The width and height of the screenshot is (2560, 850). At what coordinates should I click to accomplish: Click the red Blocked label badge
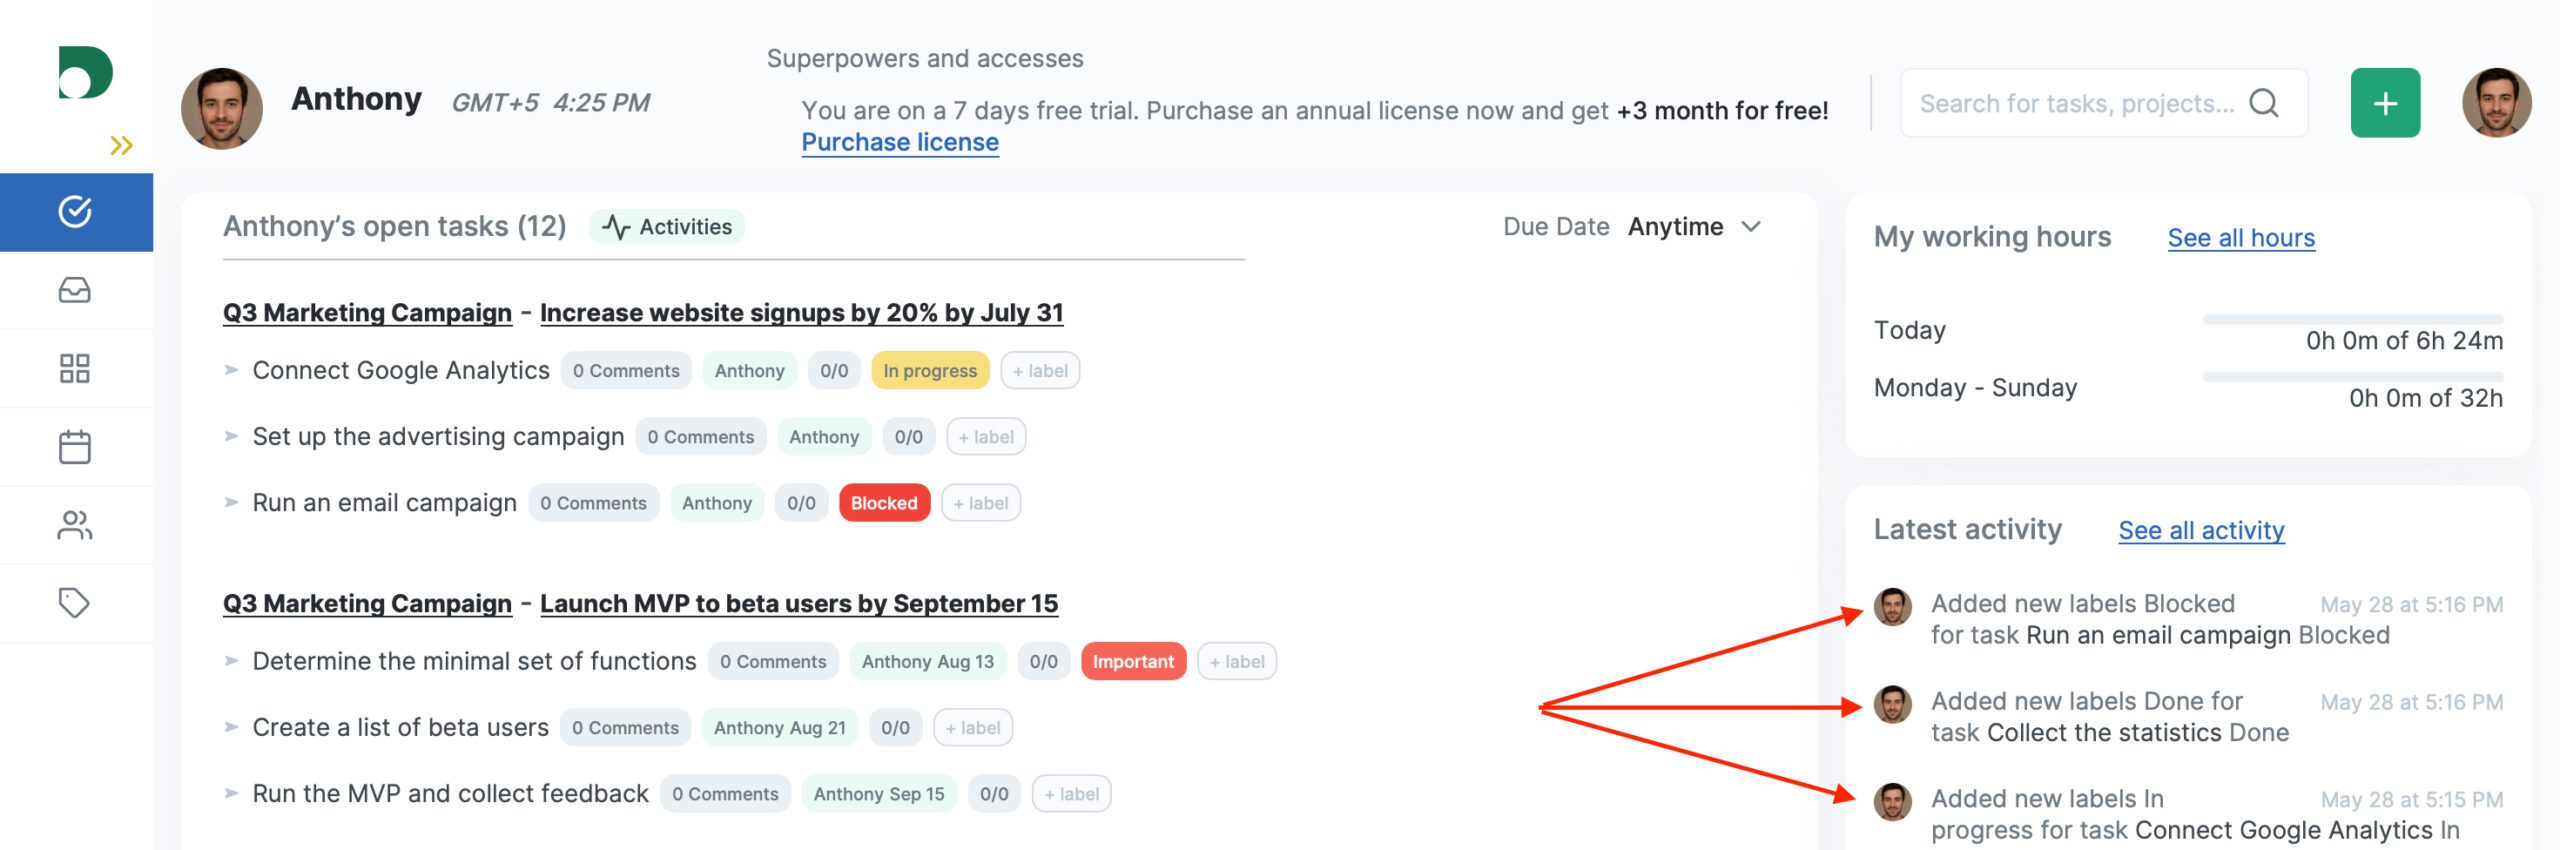(x=884, y=503)
